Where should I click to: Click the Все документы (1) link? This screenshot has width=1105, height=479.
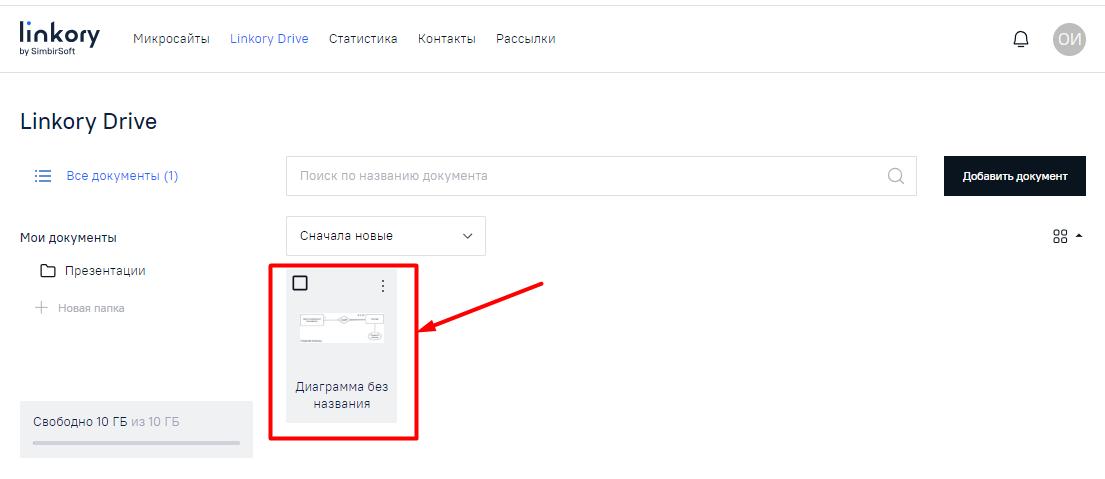tap(122, 176)
